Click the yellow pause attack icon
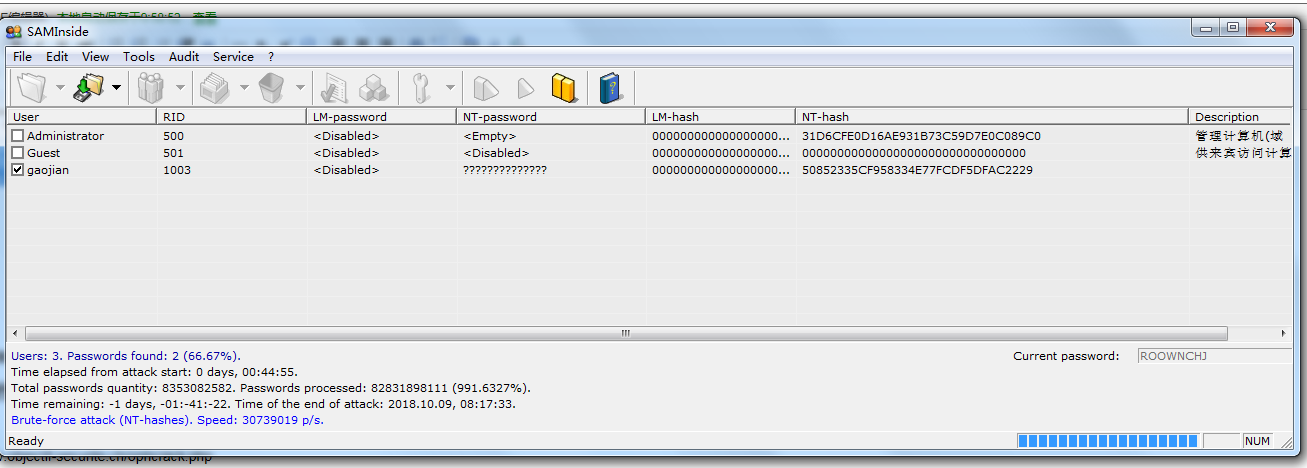Viewport: 1307px width, 468px height. [564, 88]
